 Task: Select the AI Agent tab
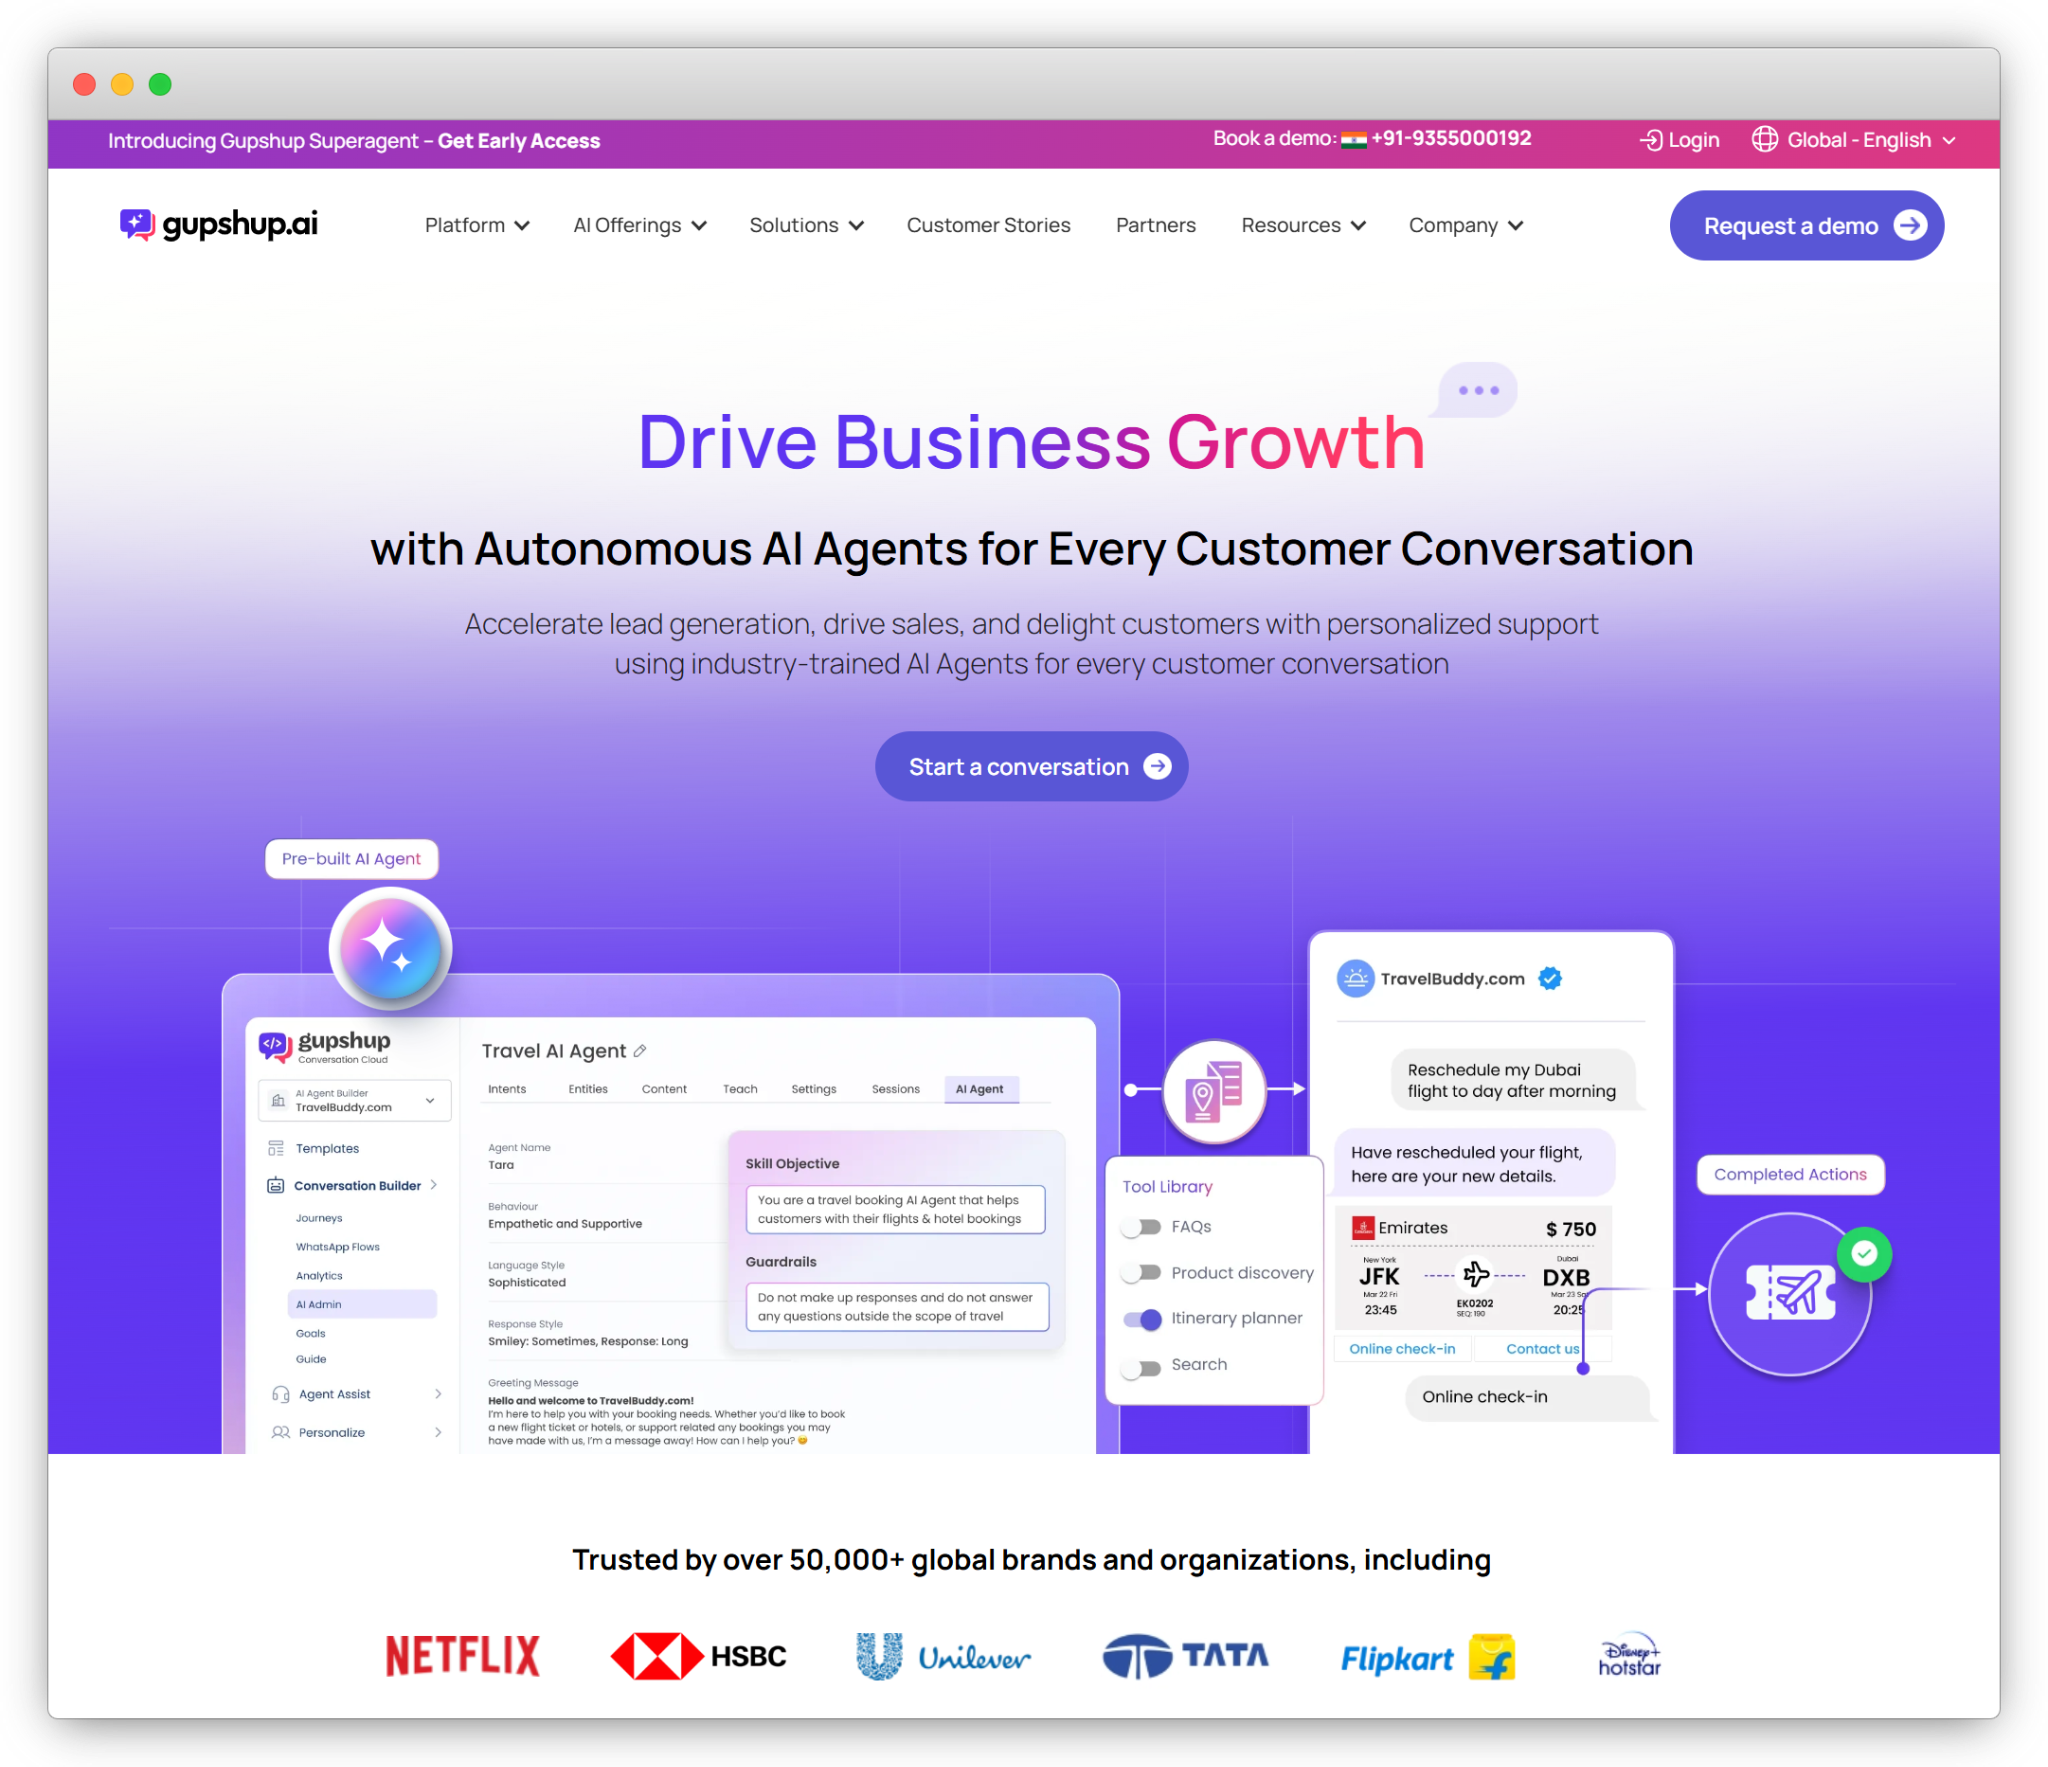click(x=980, y=1089)
